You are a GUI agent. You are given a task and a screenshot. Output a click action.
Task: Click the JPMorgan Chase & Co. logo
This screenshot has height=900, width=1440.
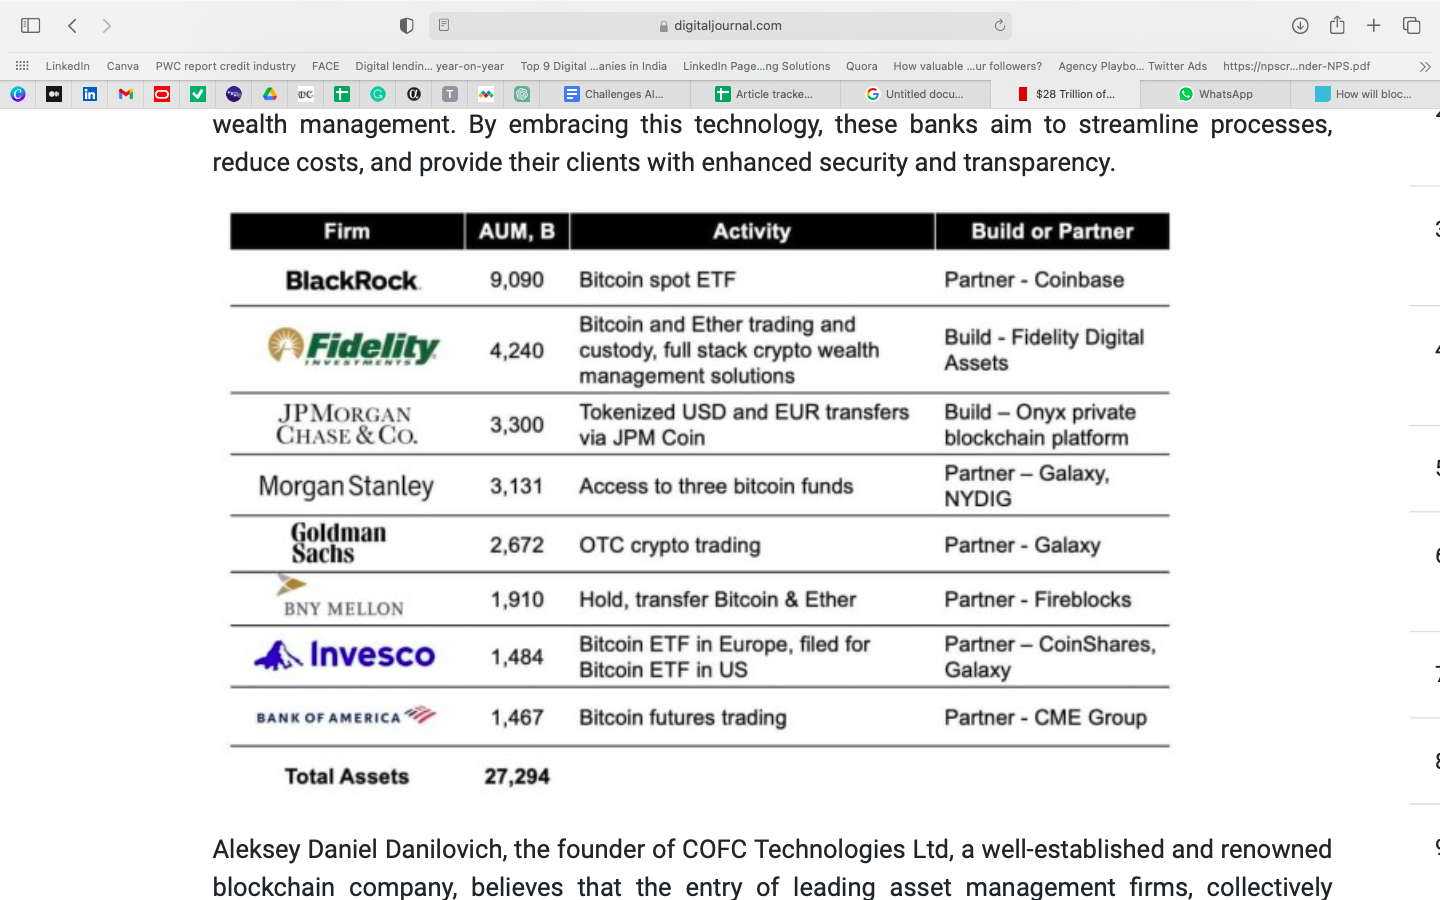tap(346, 424)
